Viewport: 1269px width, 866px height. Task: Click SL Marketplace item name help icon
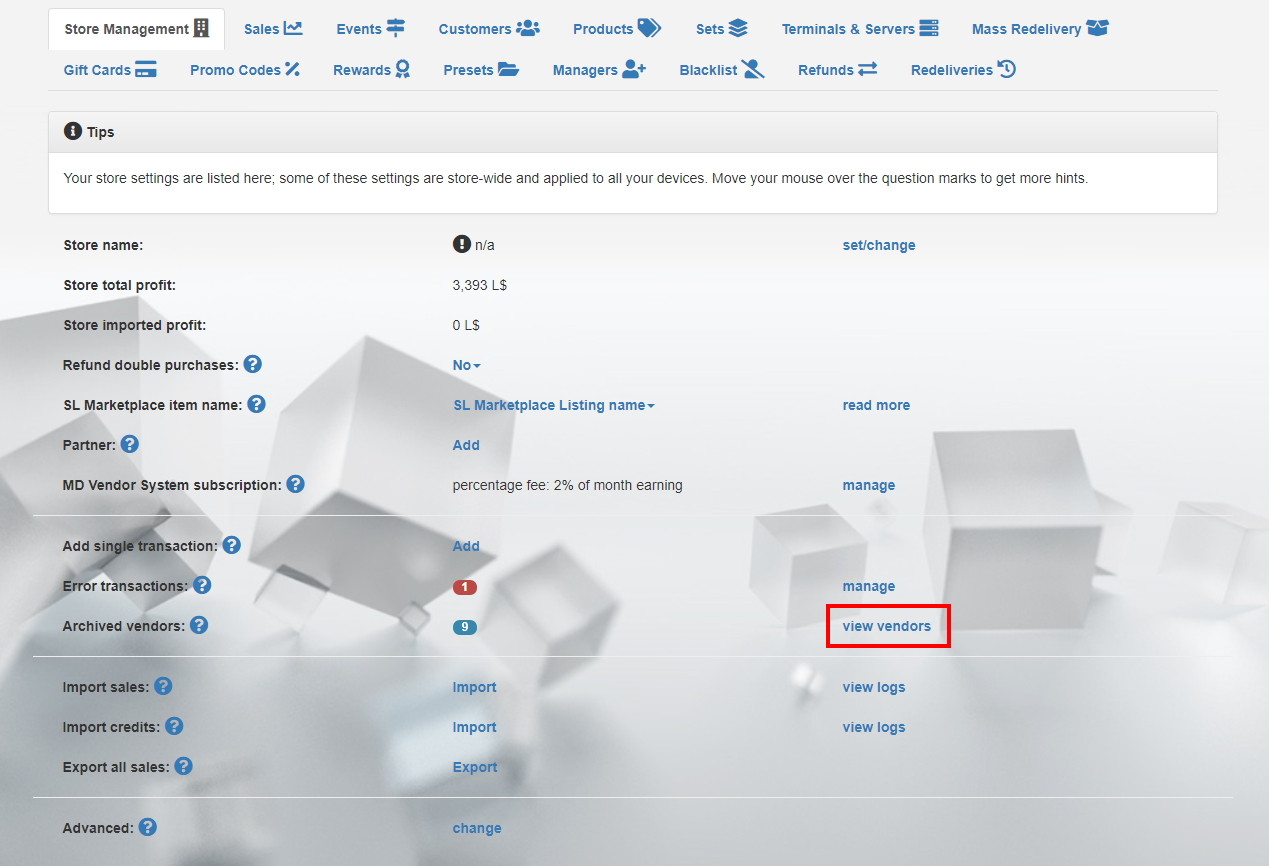[257, 404]
